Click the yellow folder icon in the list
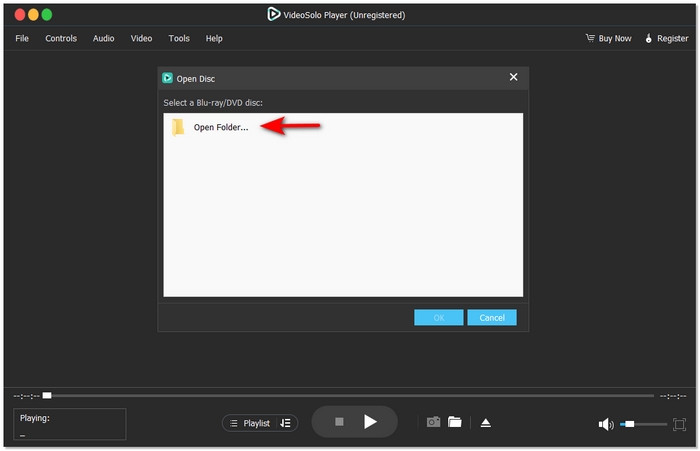 178,127
